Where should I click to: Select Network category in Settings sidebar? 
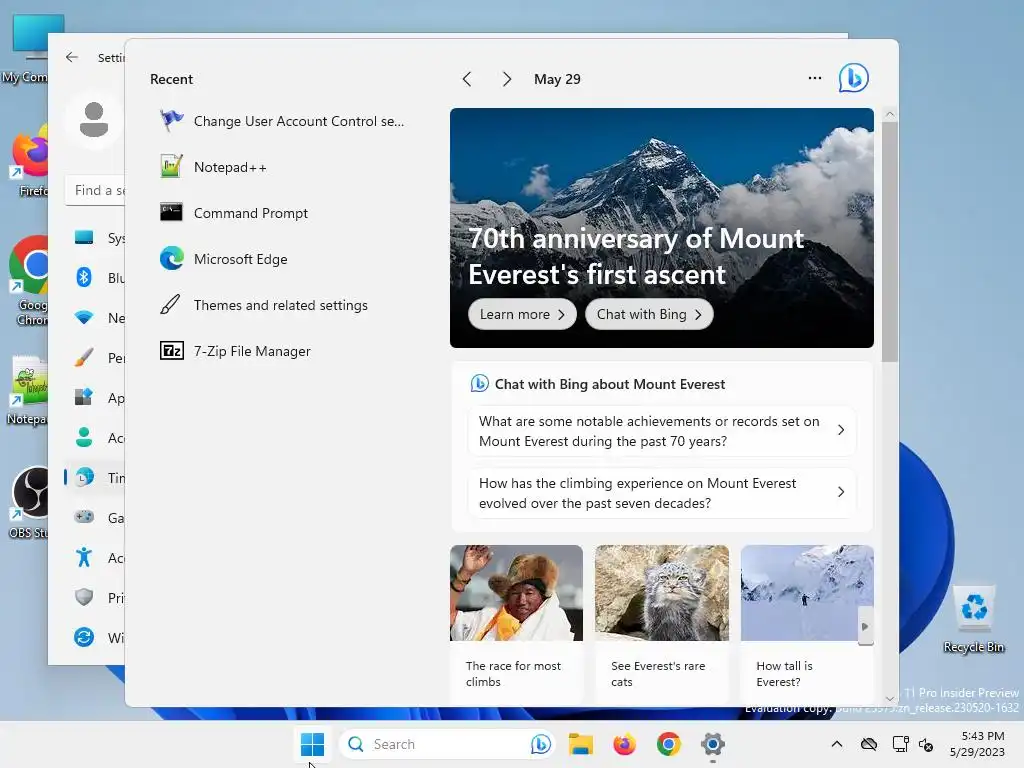click(97, 317)
